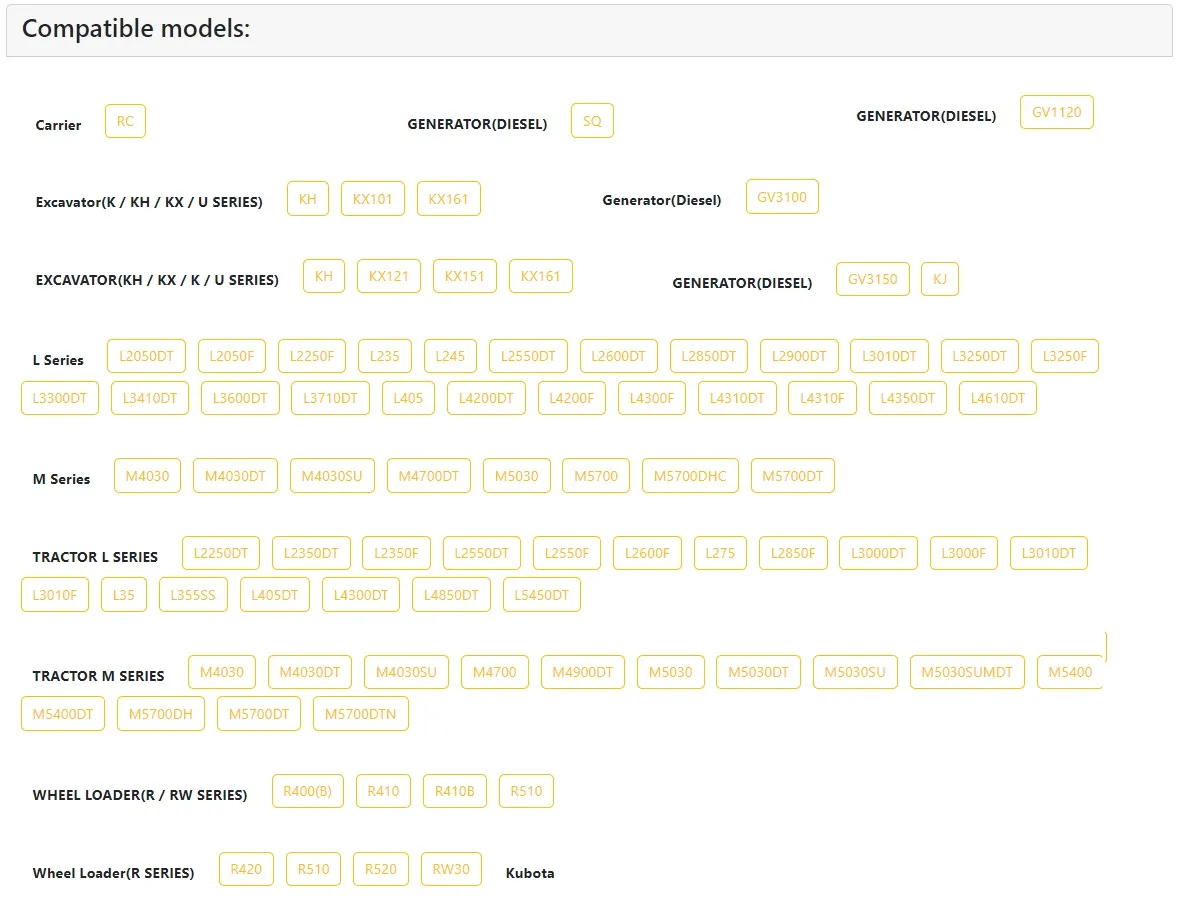Open the L2900DT model tag
The image size is (1182, 897).
[x=799, y=357]
